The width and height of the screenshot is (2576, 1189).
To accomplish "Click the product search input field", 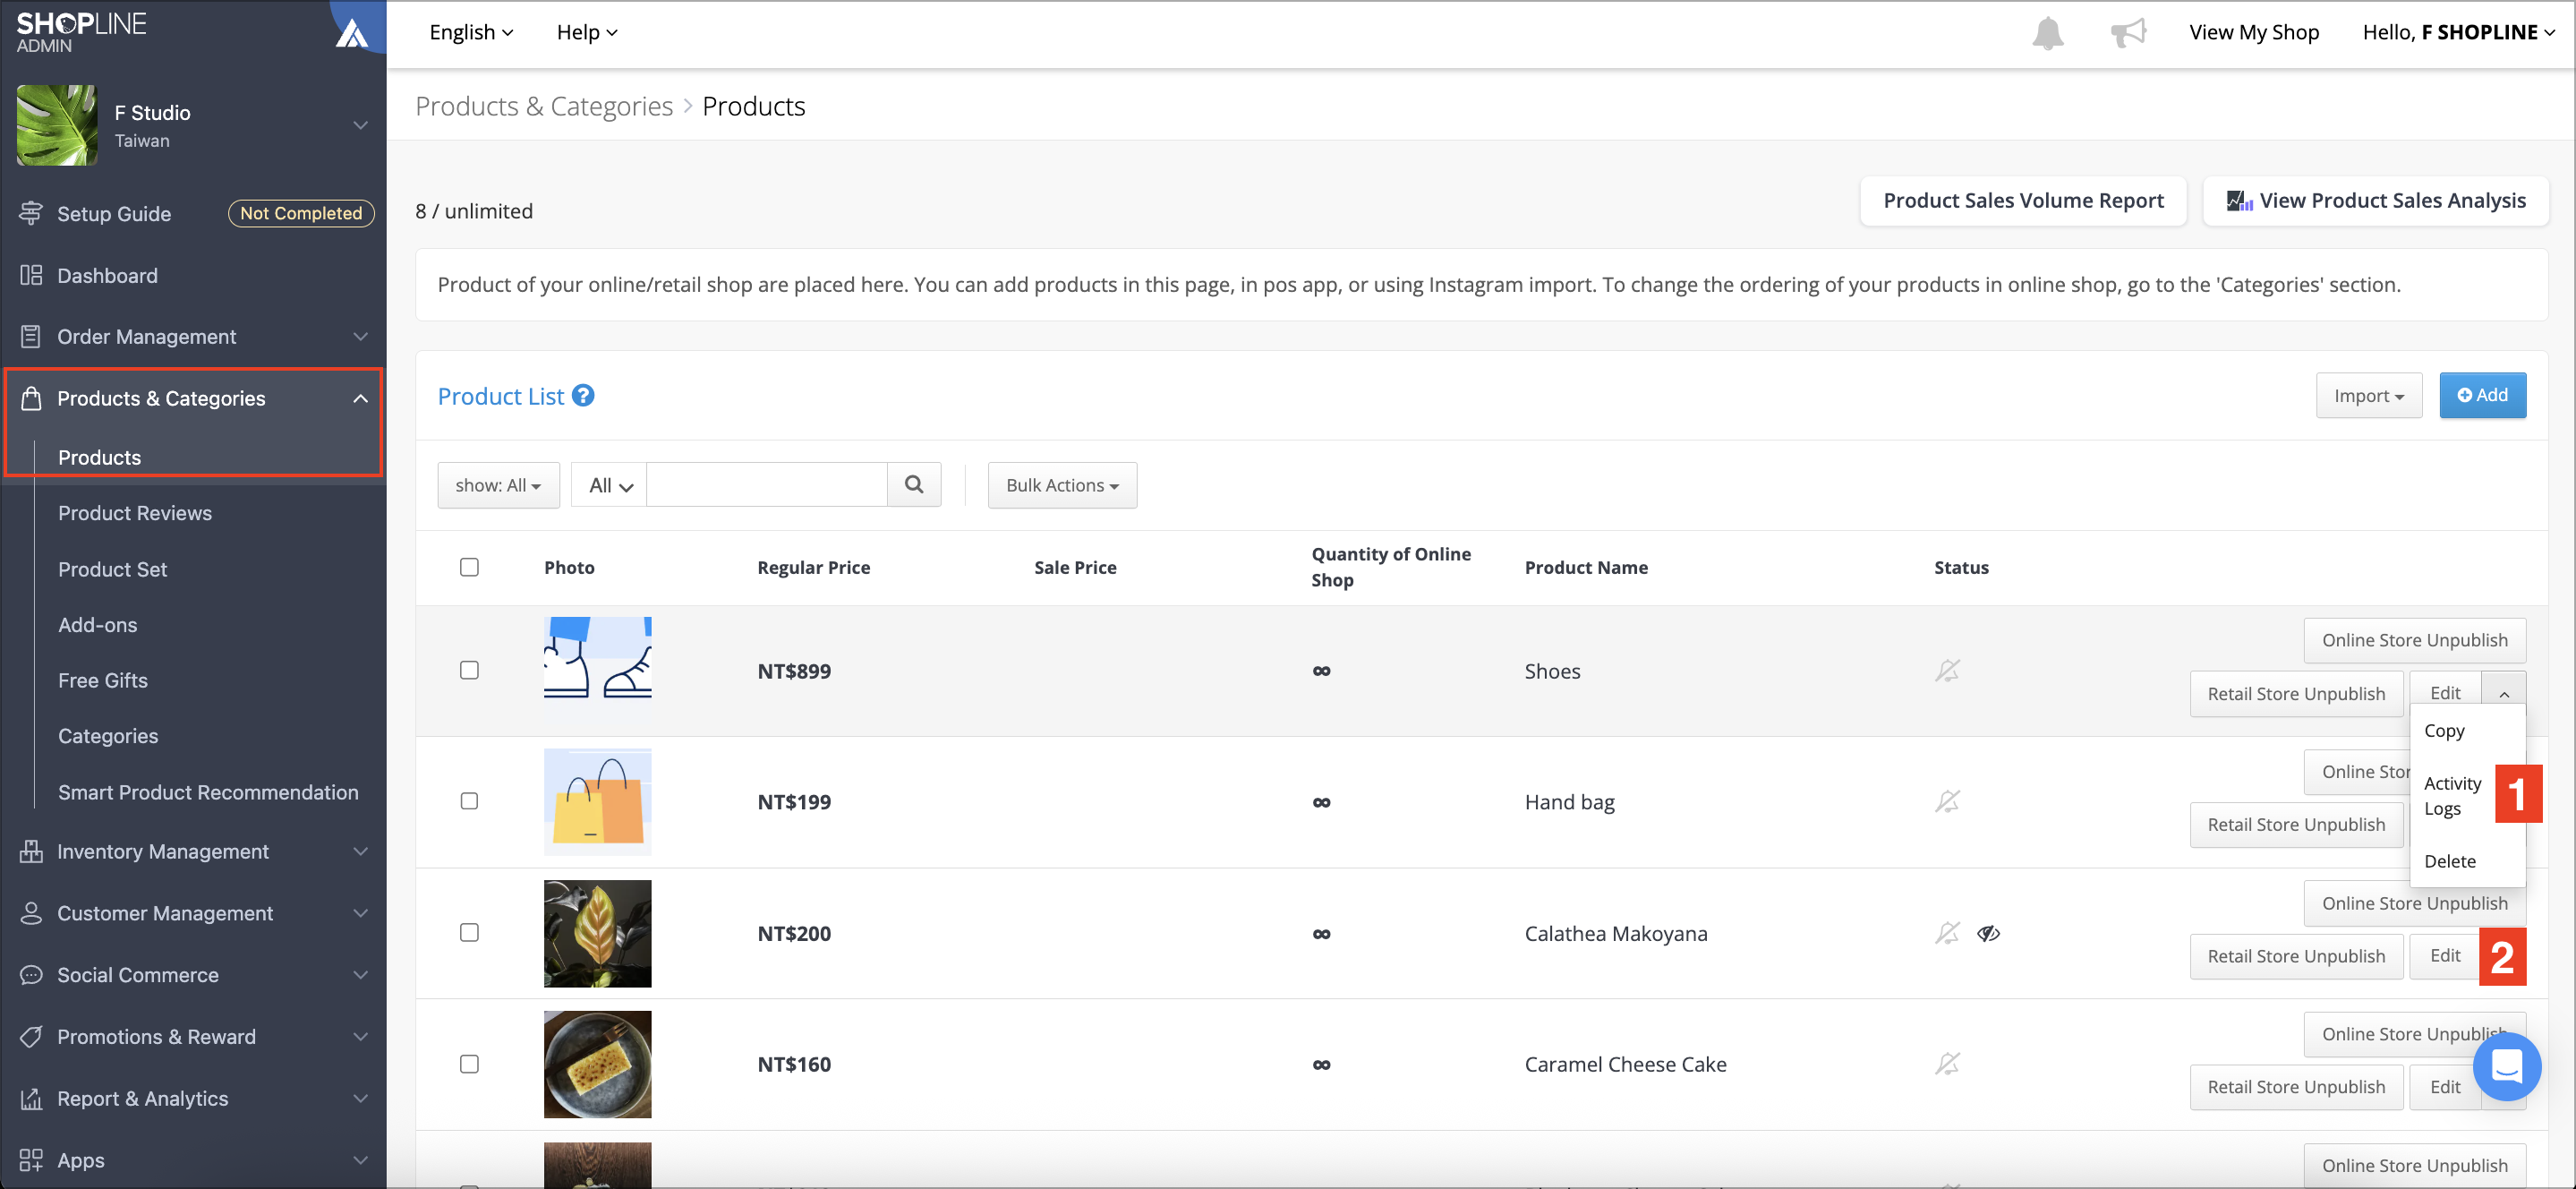I will tap(767, 485).
